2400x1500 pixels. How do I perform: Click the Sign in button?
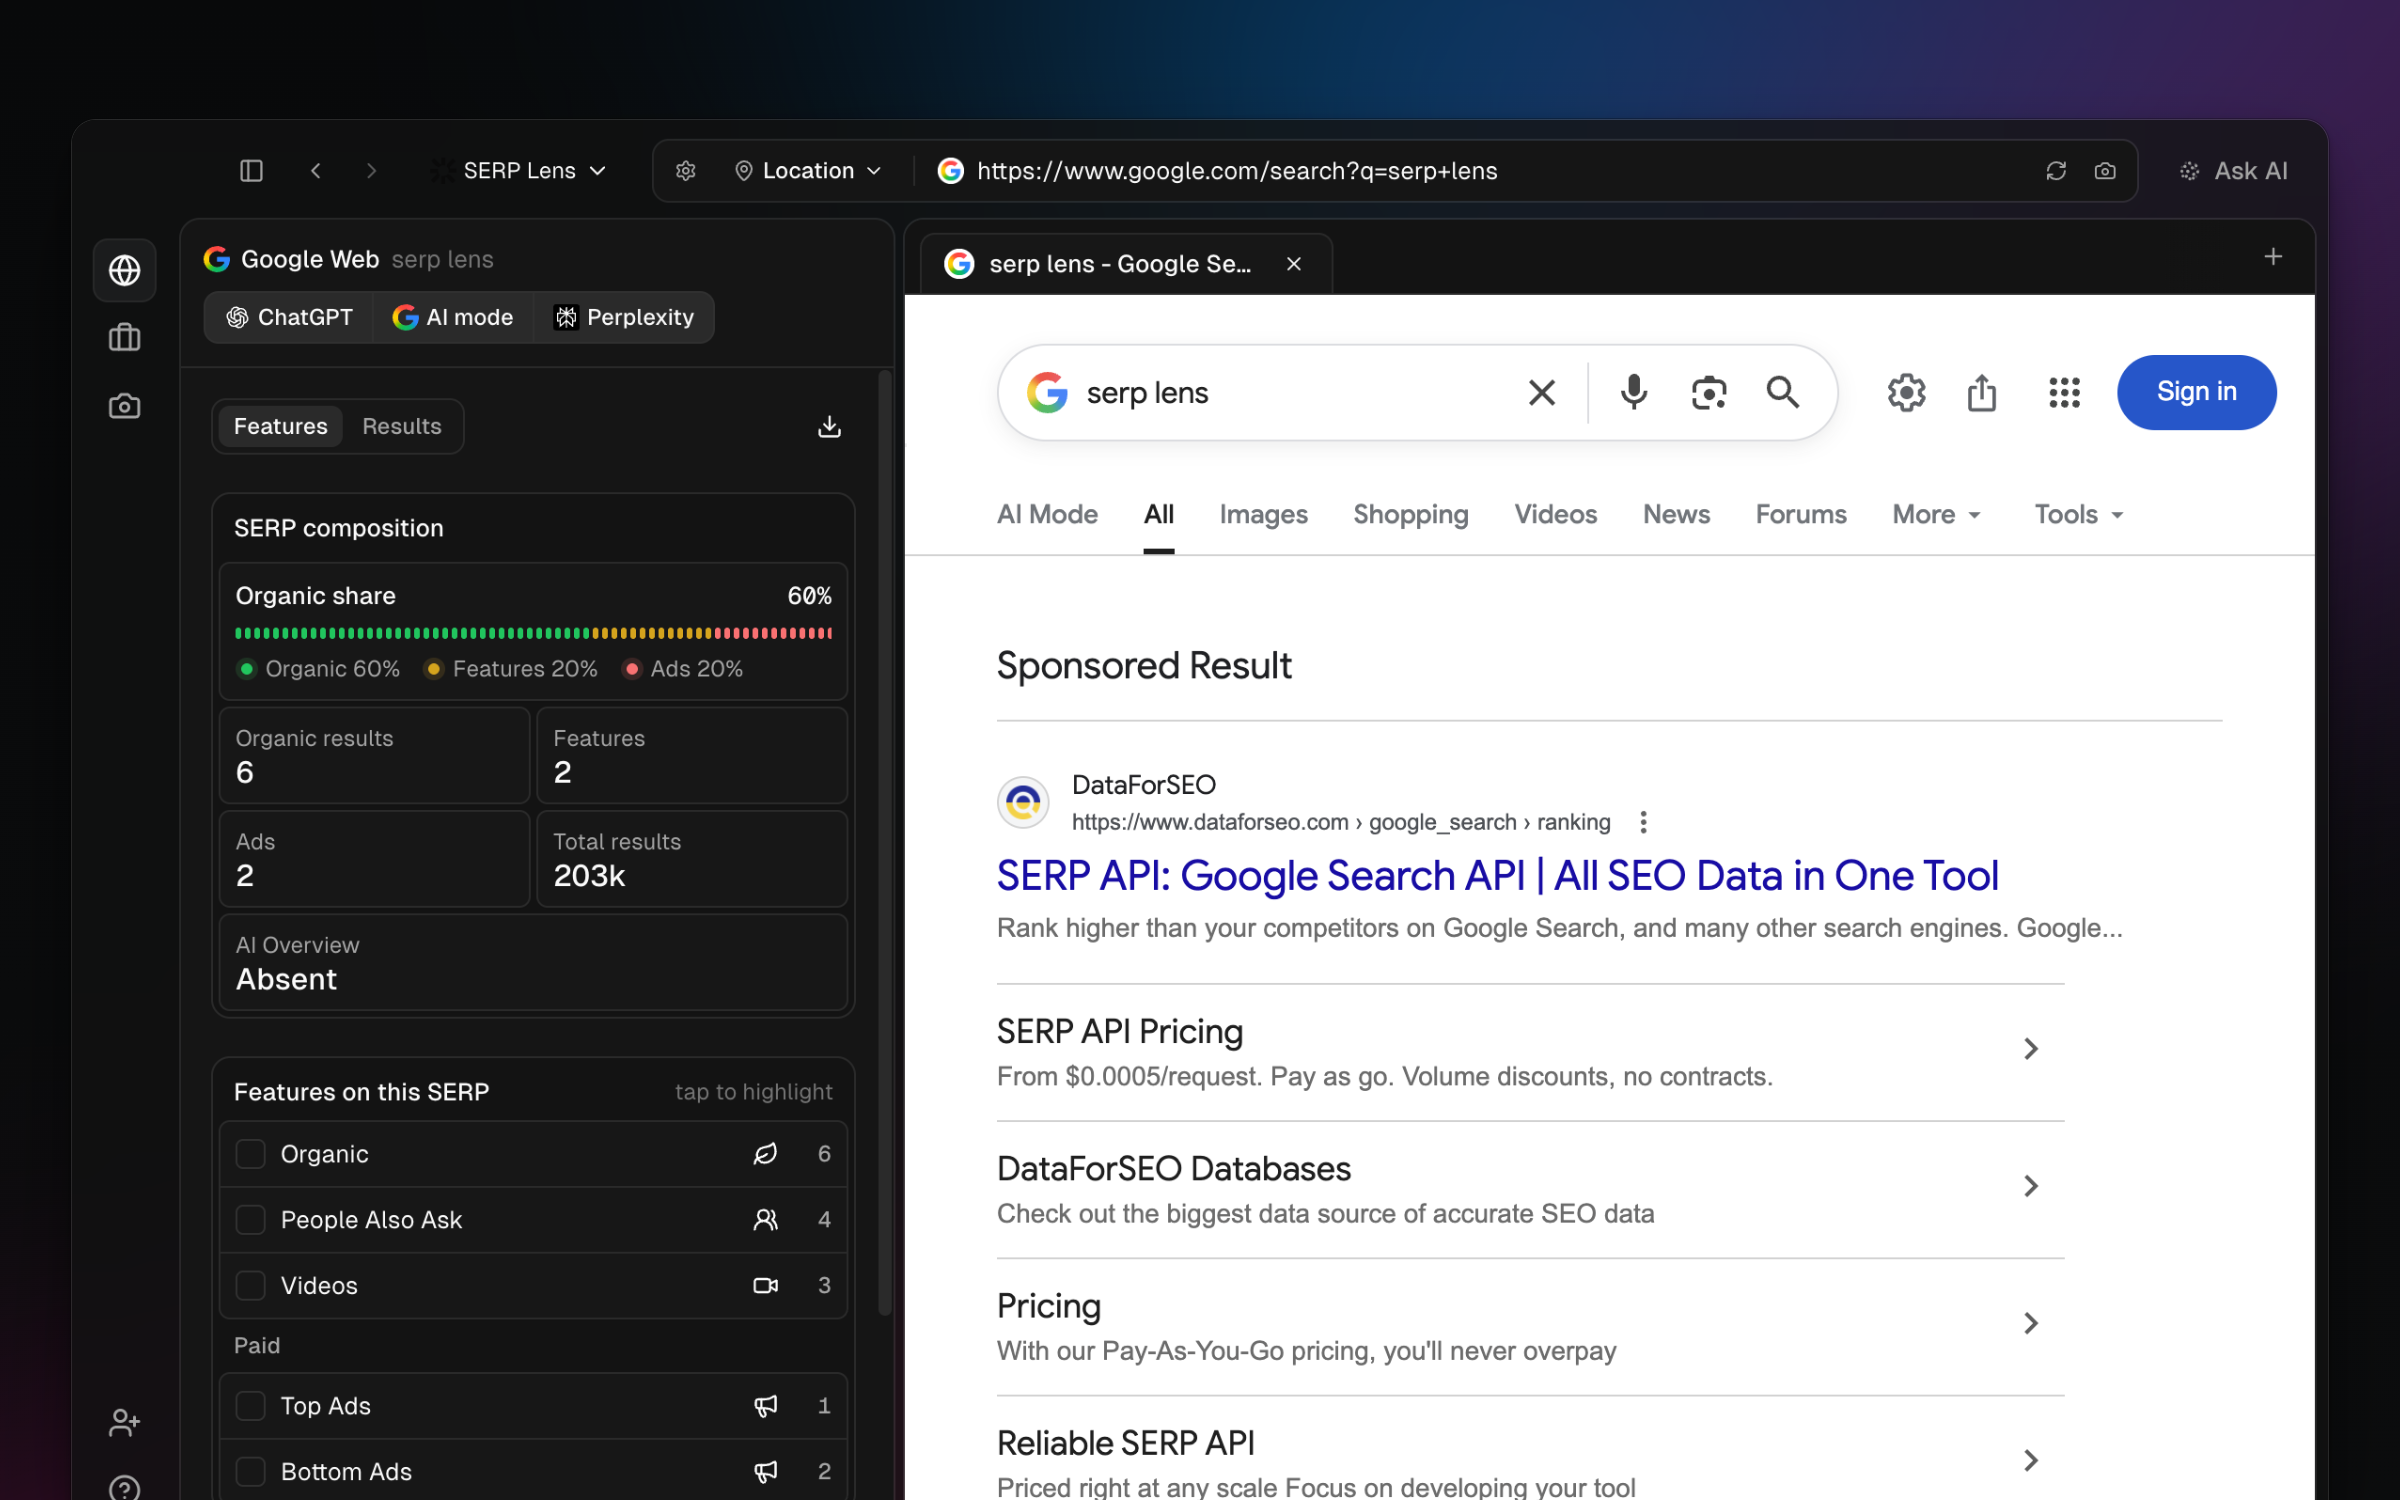coord(2196,392)
